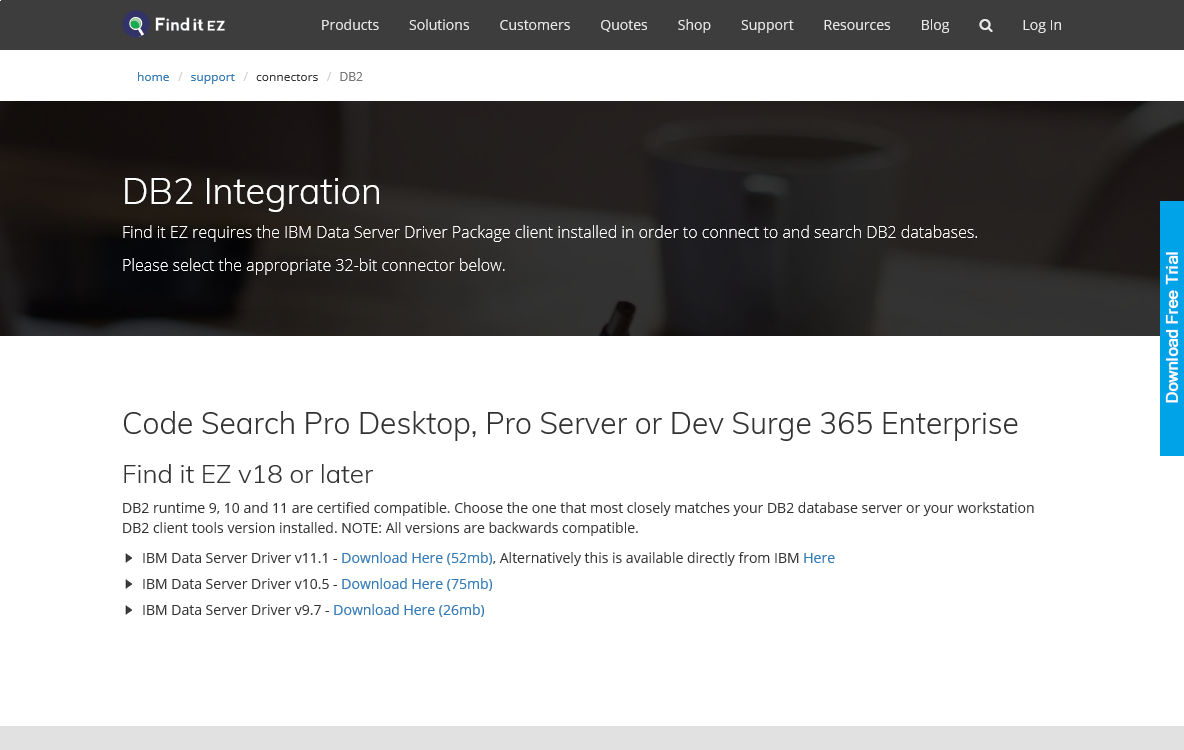This screenshot has width=1184, height=750.
Task: Navigate to the Blog
Action: point(934,25)
